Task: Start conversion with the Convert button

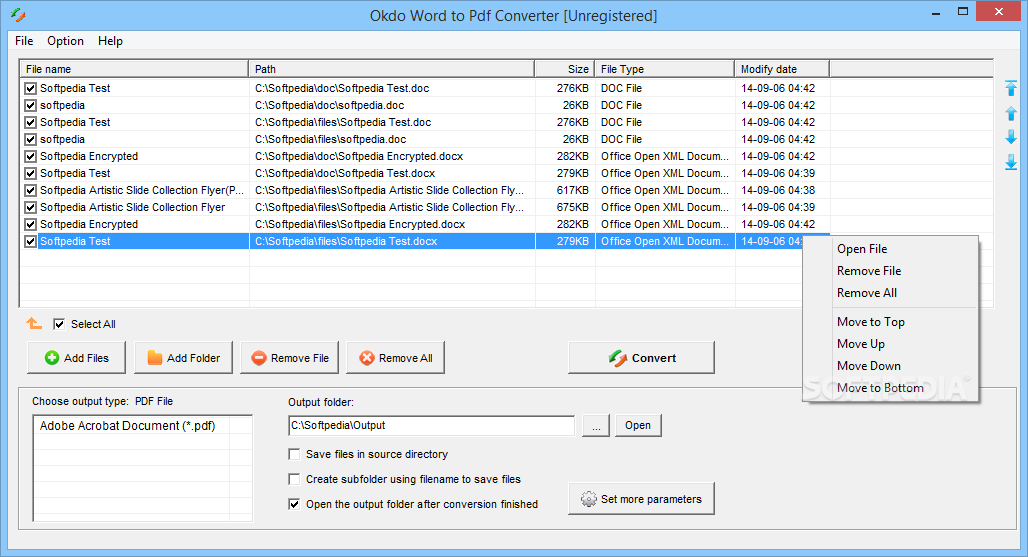Action: point(641,358)
